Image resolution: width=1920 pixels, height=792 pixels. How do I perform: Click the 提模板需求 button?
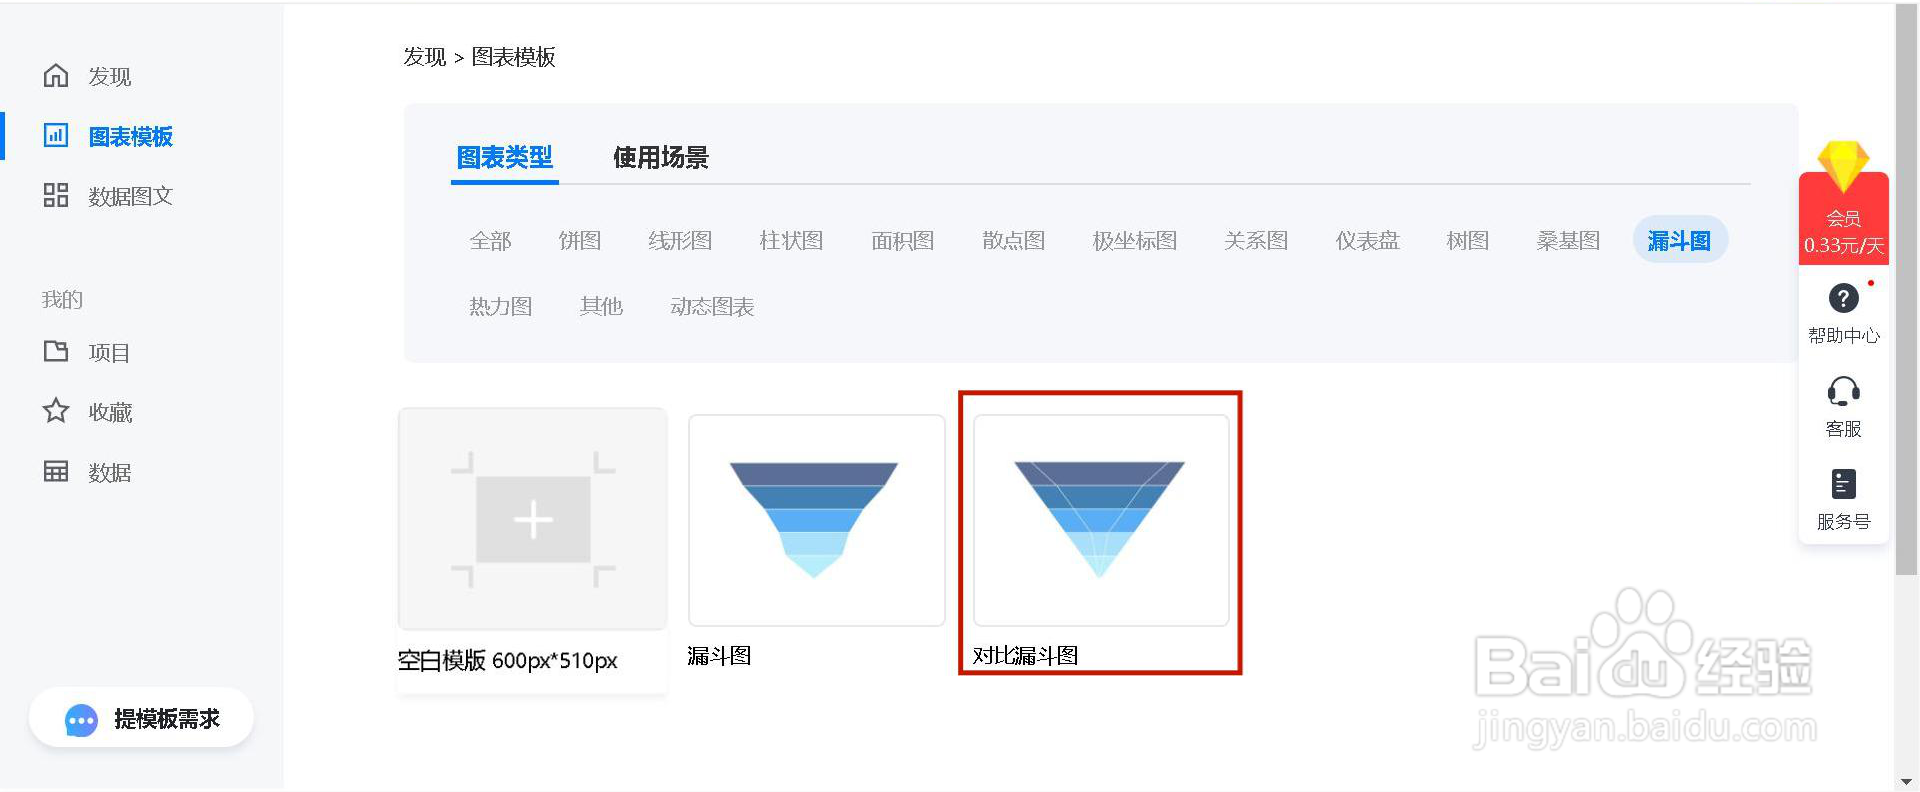[x=141, y=718]
